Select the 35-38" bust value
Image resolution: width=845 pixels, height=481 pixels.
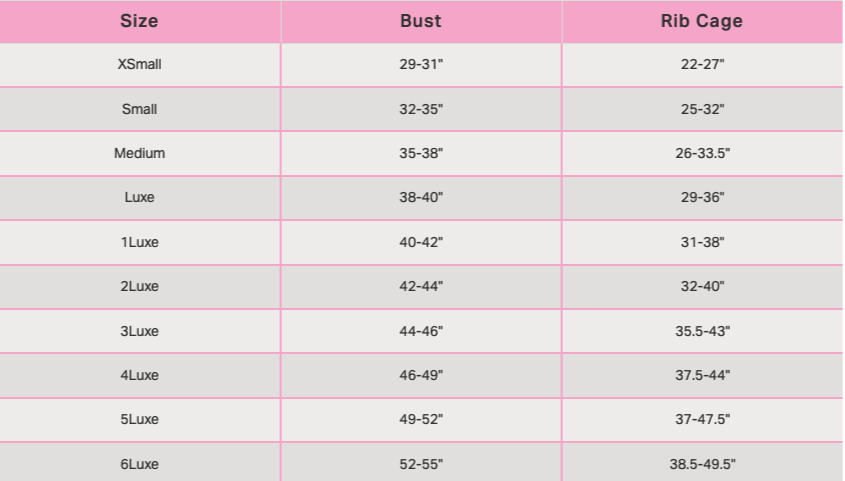tap(421, 154)
